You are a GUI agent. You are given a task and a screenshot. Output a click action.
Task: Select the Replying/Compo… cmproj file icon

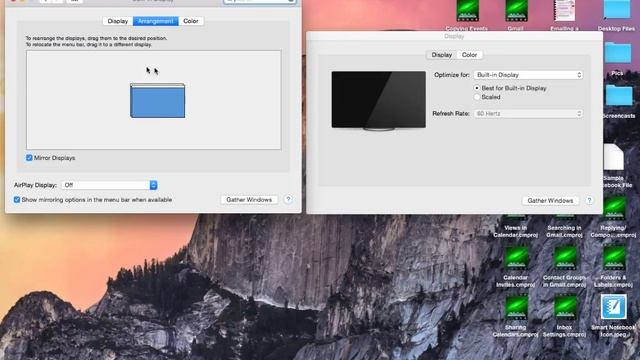tap(614, 209)
